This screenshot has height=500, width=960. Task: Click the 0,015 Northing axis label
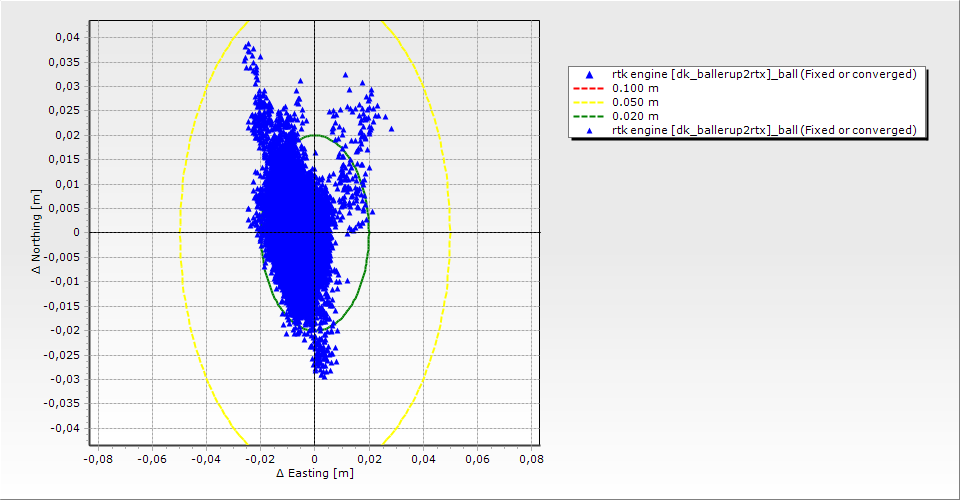tap(65, 160)
